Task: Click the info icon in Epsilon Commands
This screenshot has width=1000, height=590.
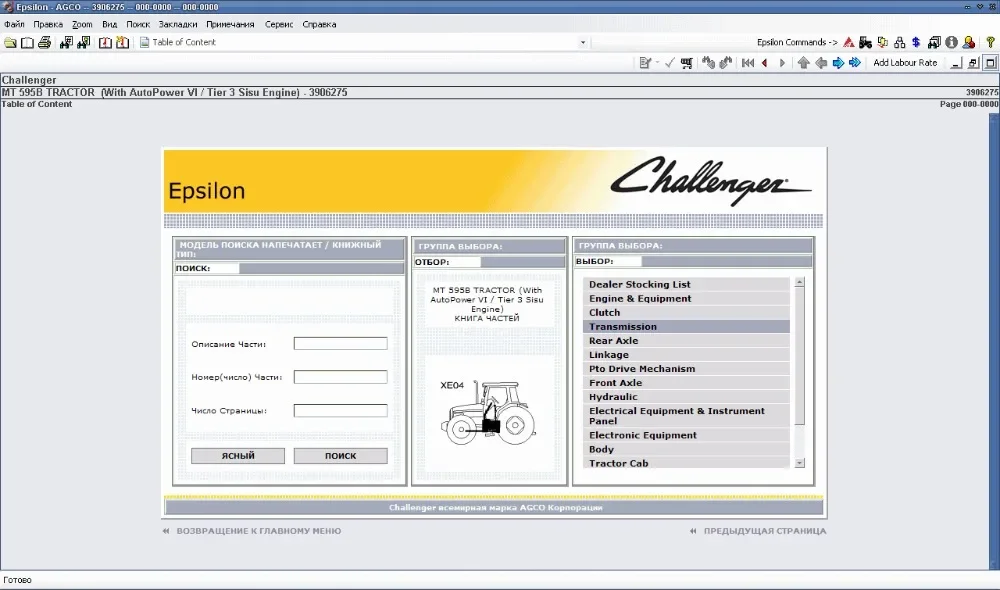Action: (x=951, y=42)
